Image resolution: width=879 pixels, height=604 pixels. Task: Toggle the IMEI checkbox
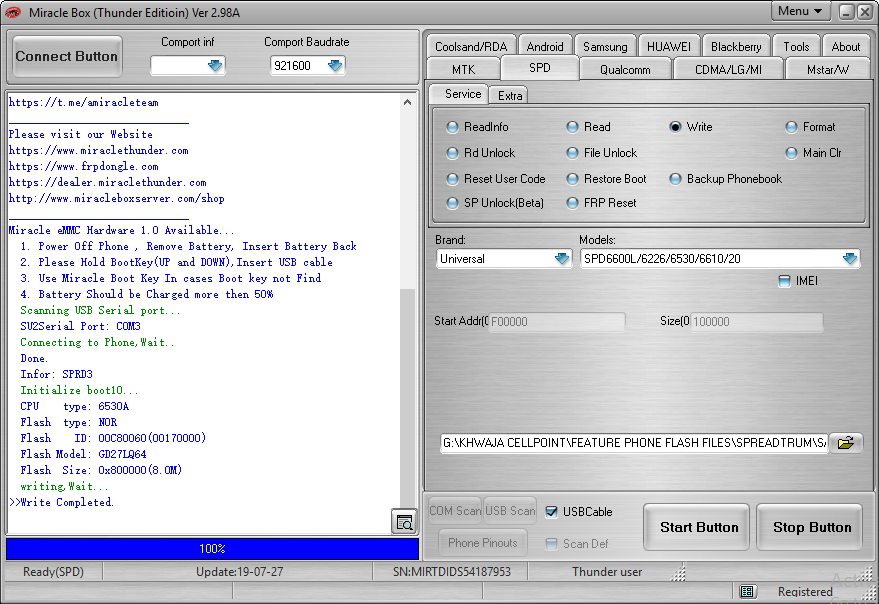(784, 281)
